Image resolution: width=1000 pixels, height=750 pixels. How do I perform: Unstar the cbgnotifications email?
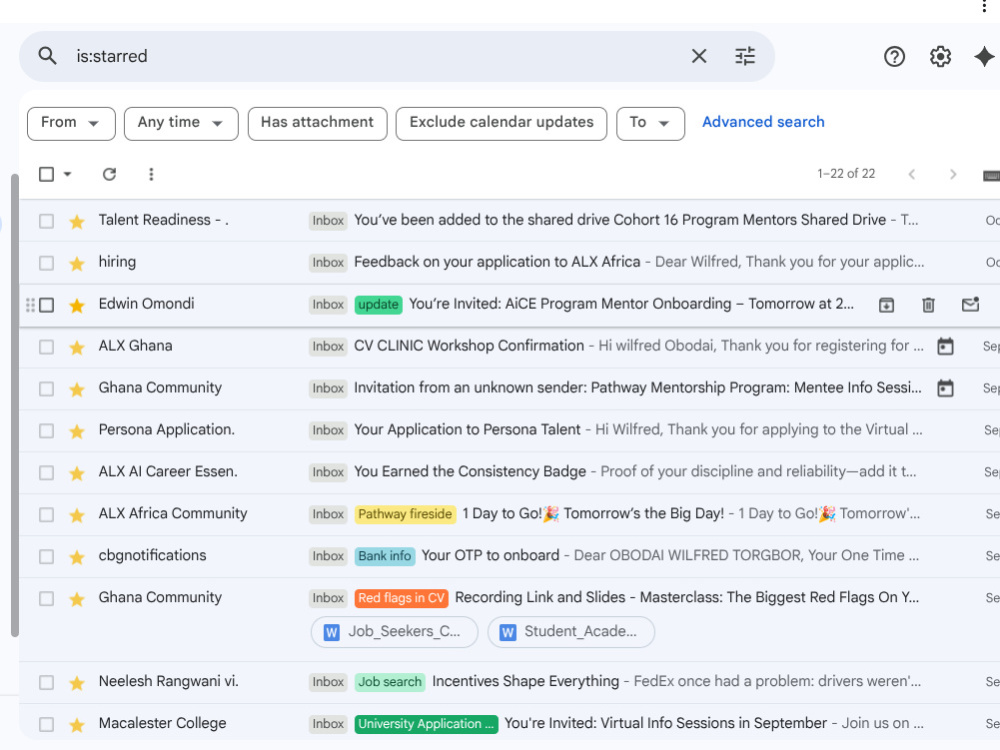[x=77, y=557]
